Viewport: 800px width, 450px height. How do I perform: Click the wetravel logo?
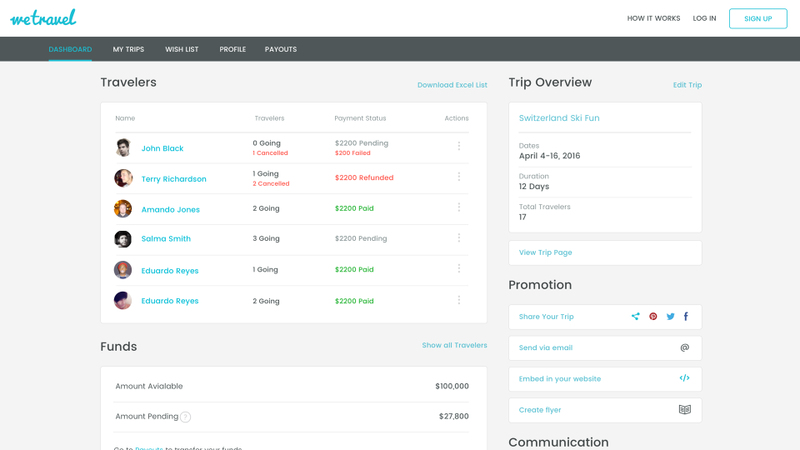click(x=43, y=18)
